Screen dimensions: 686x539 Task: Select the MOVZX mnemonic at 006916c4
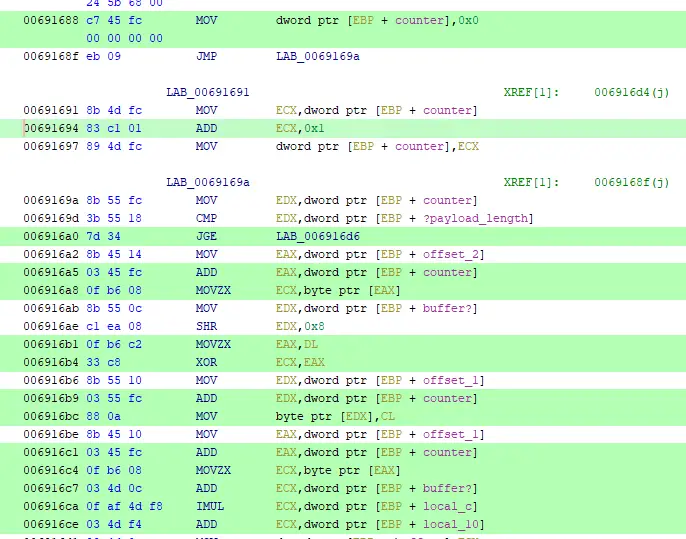213,470
